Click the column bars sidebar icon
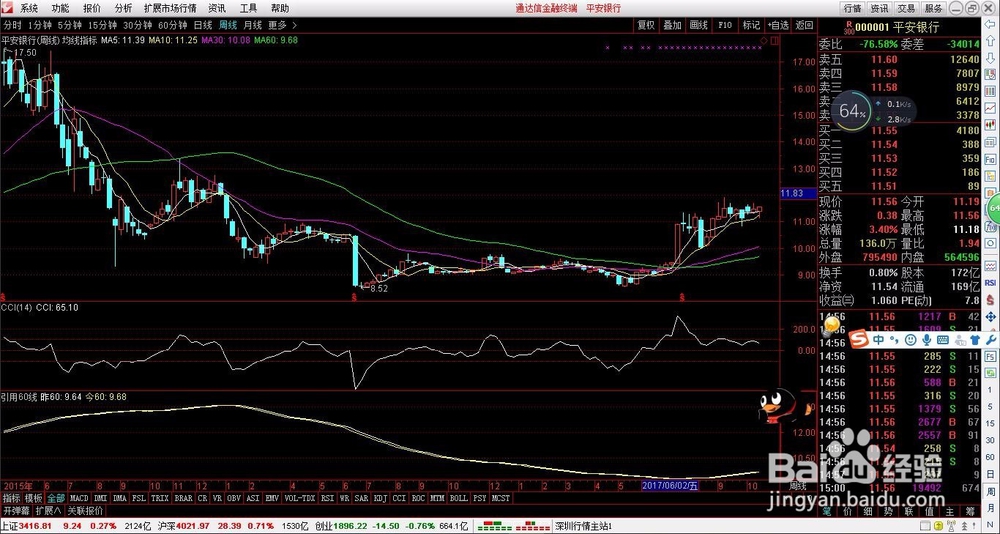The width and height of the screenshot is (1000, 534). (x=990, y=92)
